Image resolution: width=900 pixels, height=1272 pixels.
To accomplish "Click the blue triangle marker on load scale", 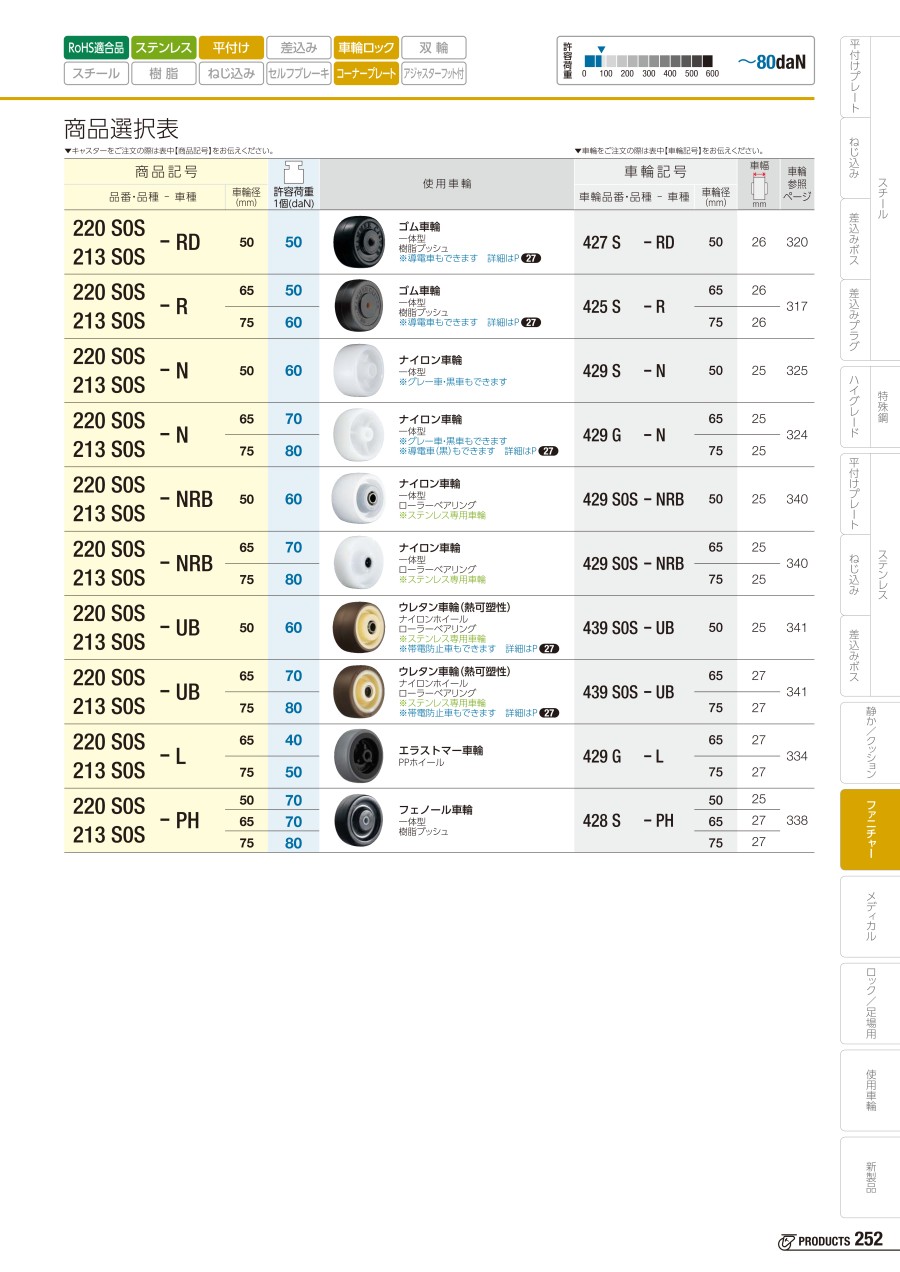I will 600,48.
